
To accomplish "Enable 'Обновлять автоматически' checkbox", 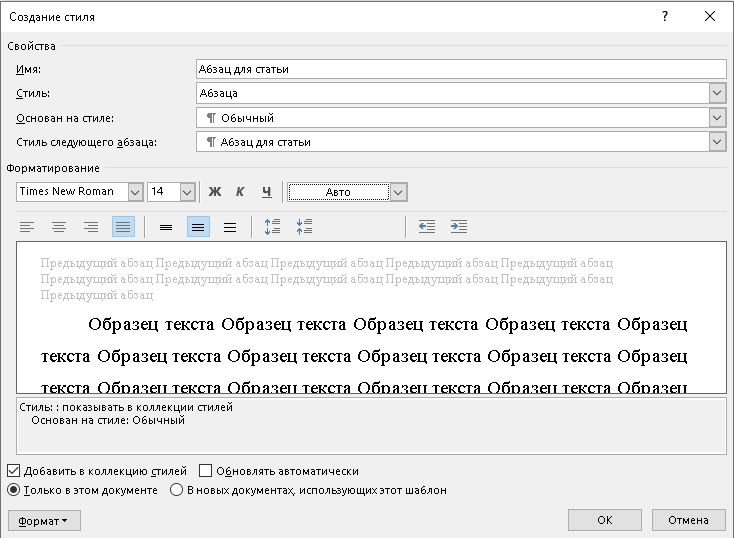I will [205, 471].
